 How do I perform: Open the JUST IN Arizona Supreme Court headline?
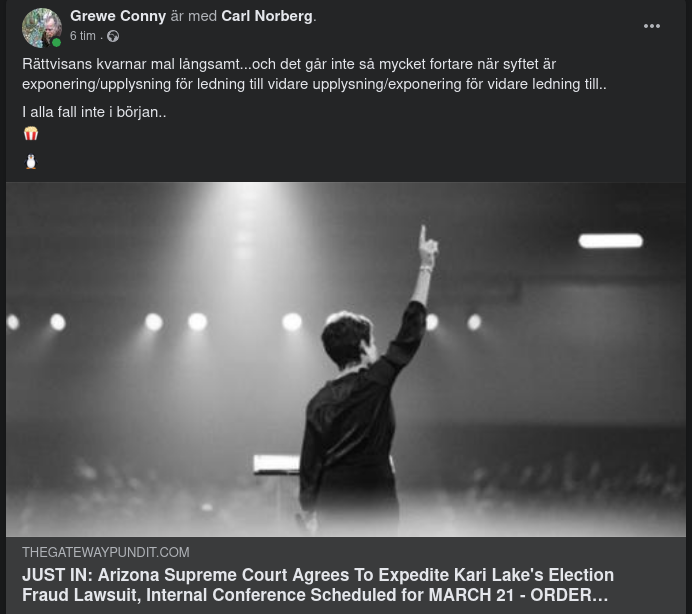318,585
